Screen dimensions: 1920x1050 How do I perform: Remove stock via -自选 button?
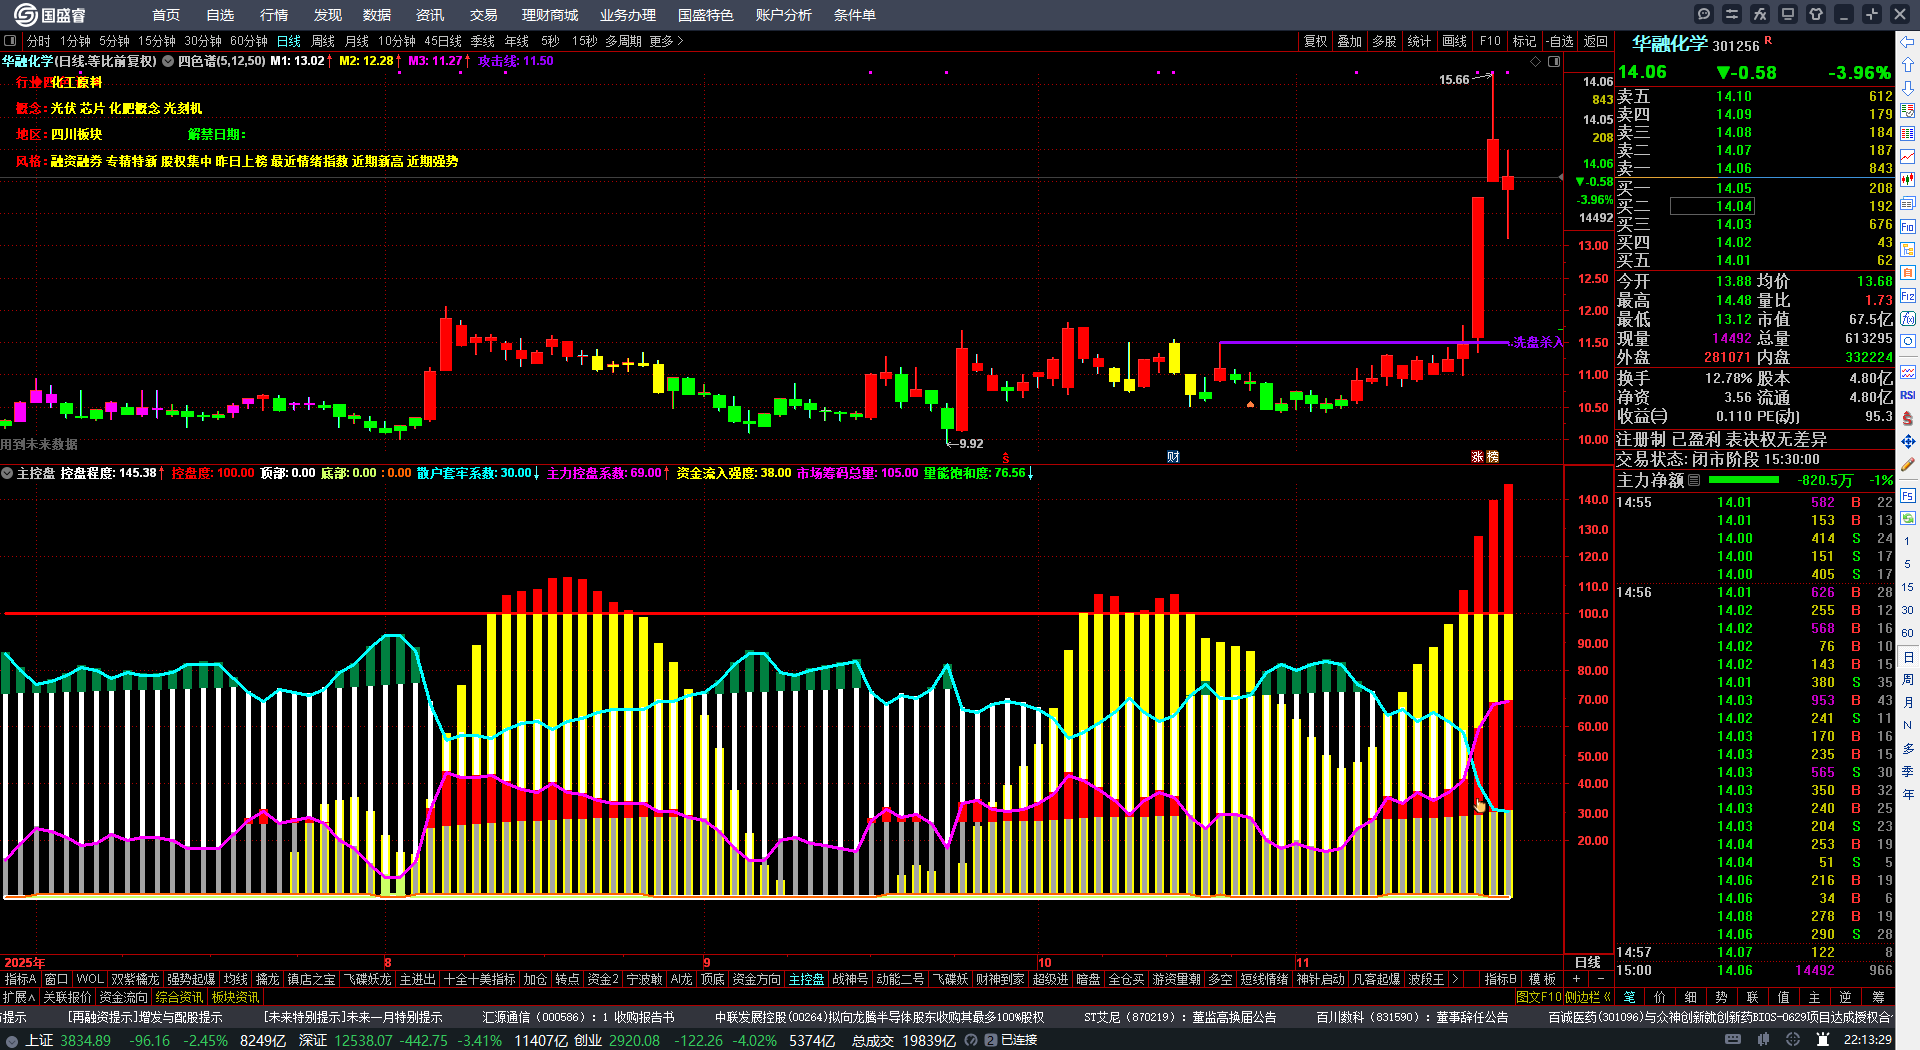(x=1560, y=41)
